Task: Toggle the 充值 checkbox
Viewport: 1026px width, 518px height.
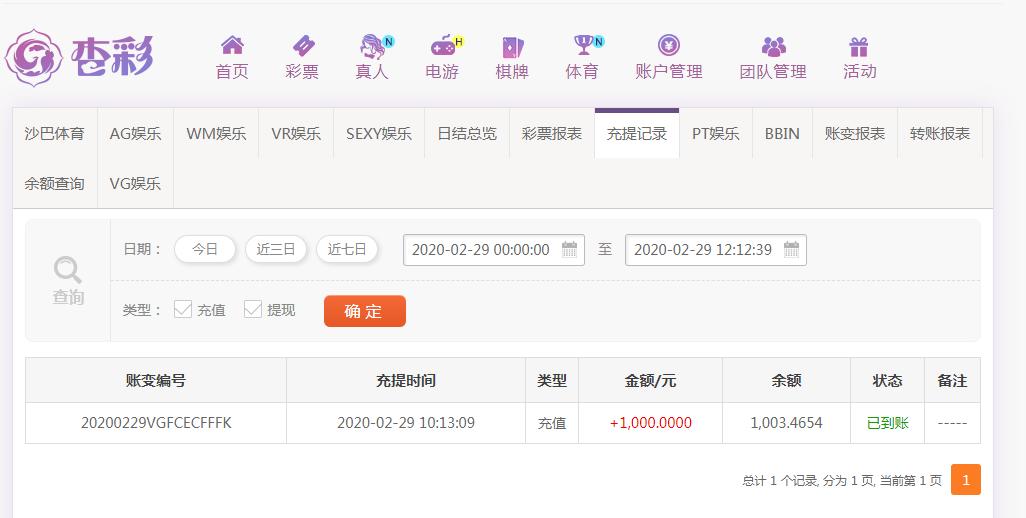Action: point(183,309)
